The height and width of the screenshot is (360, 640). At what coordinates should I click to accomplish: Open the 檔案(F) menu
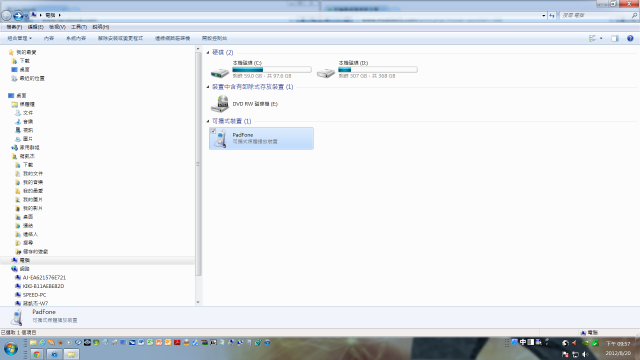(x=14, y=27)
